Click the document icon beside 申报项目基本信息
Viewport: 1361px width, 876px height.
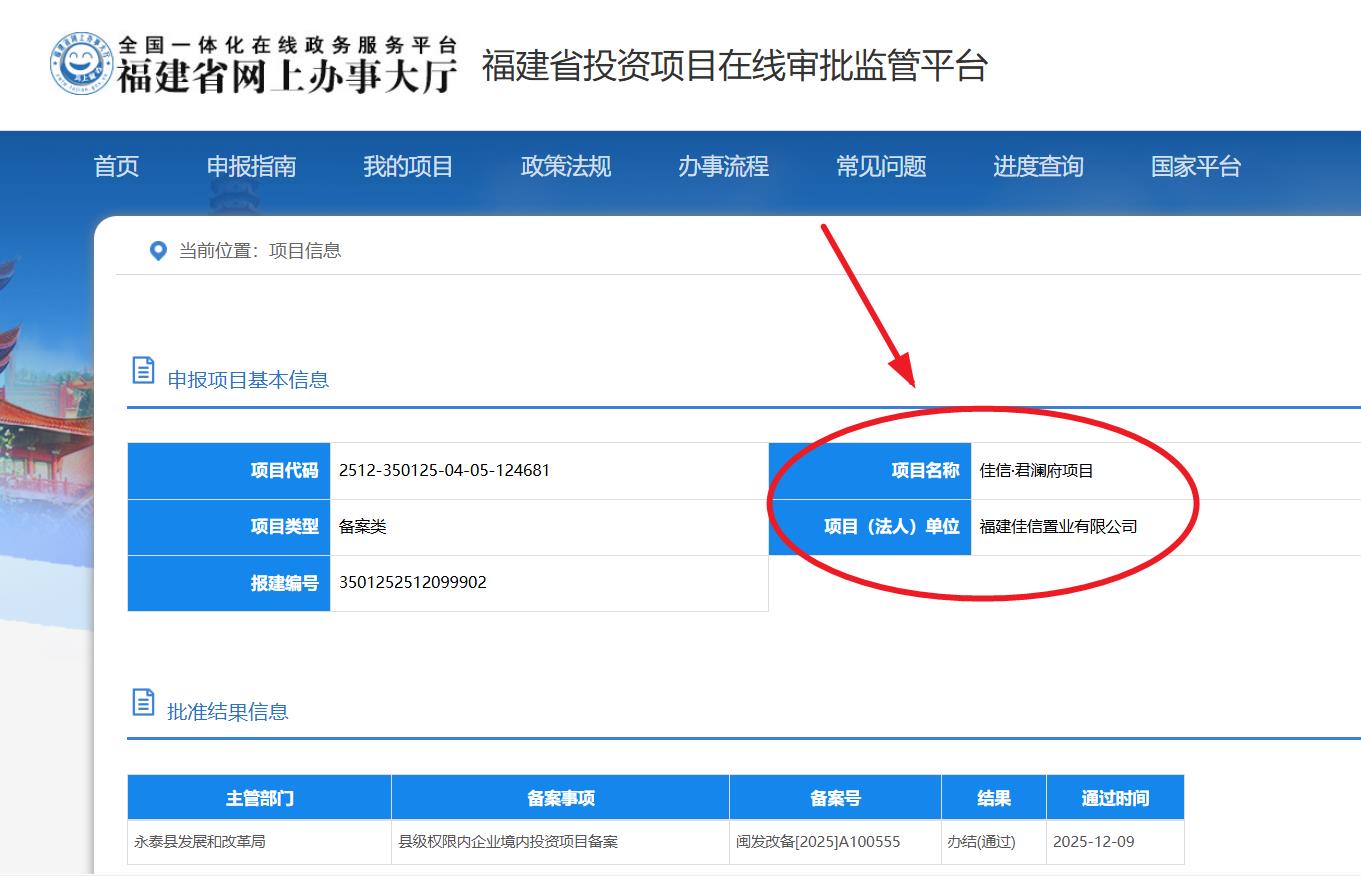(x=144, y=370)
